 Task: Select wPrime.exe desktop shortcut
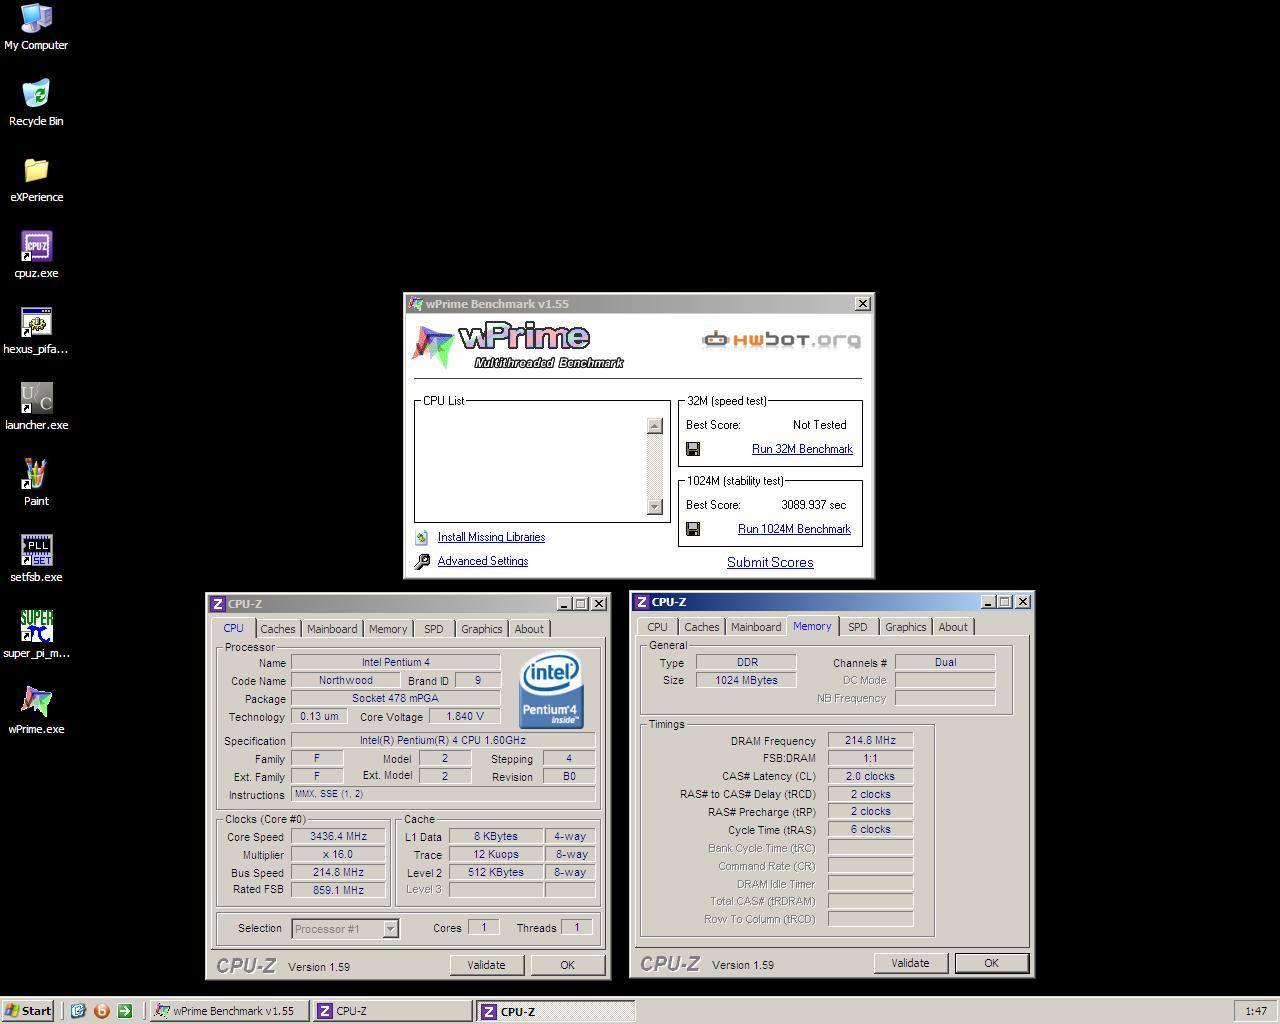pos(36,711)
